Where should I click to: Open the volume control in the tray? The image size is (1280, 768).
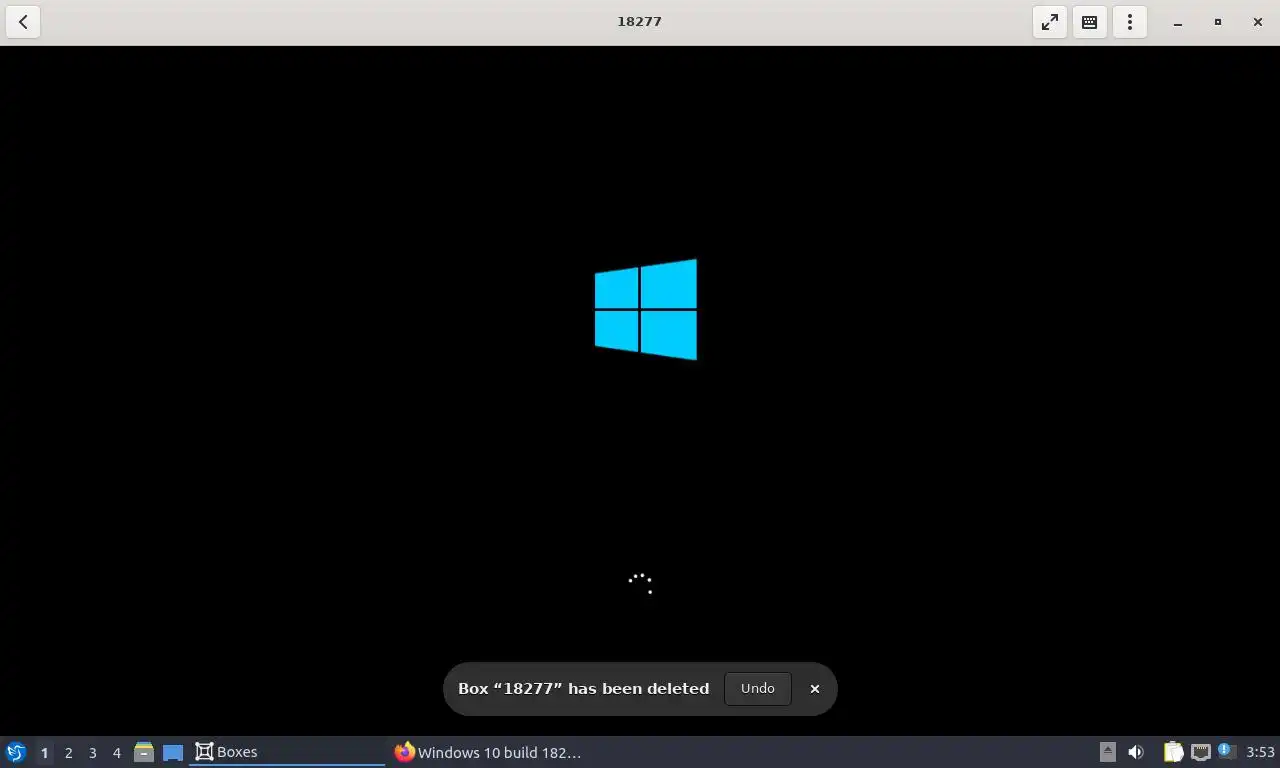click(1136, 752)
